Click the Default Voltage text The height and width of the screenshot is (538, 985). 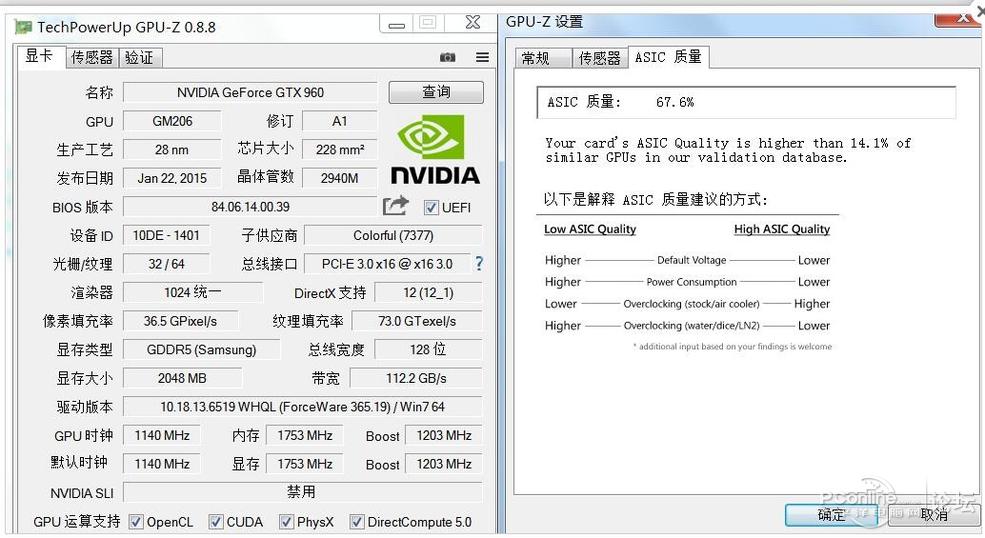(x=692, y=260)
